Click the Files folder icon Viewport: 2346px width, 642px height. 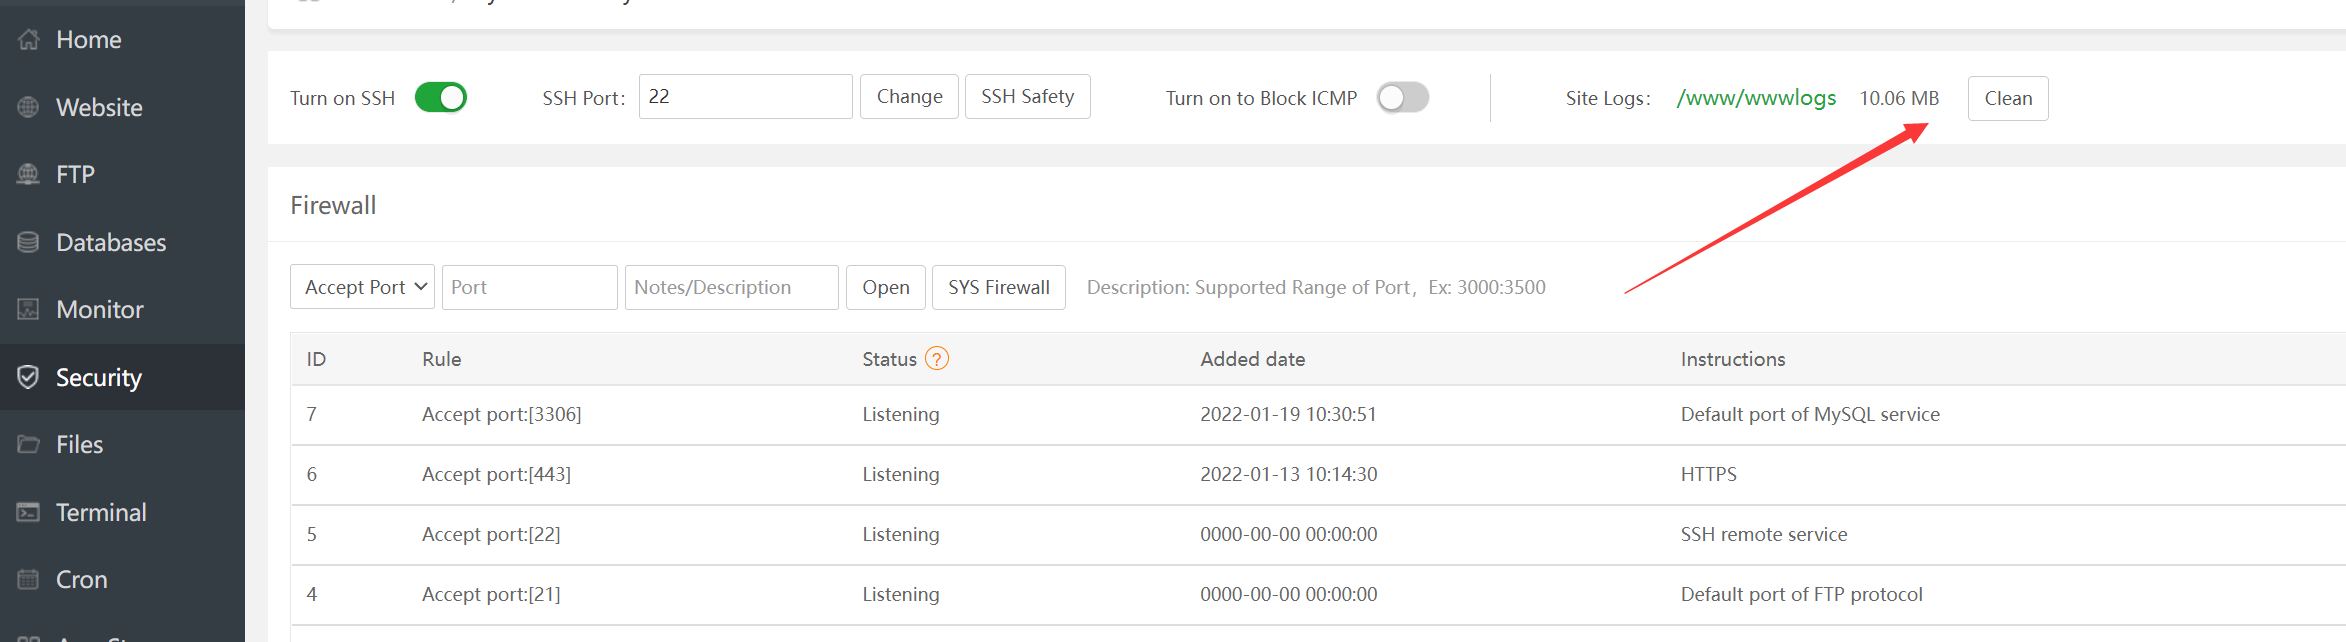tap(29, 444)
